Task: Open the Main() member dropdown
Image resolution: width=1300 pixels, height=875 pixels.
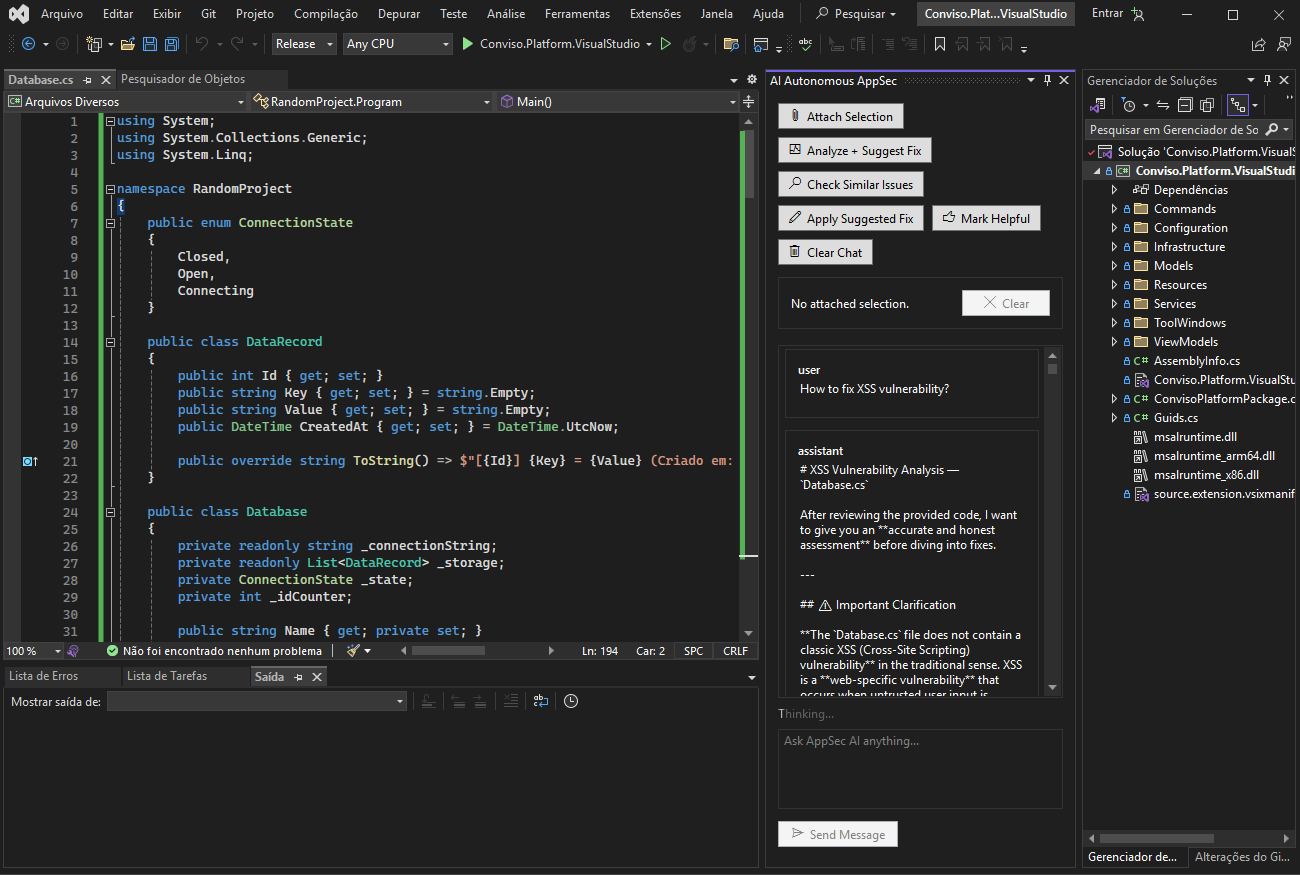Action: click(618, 101)
